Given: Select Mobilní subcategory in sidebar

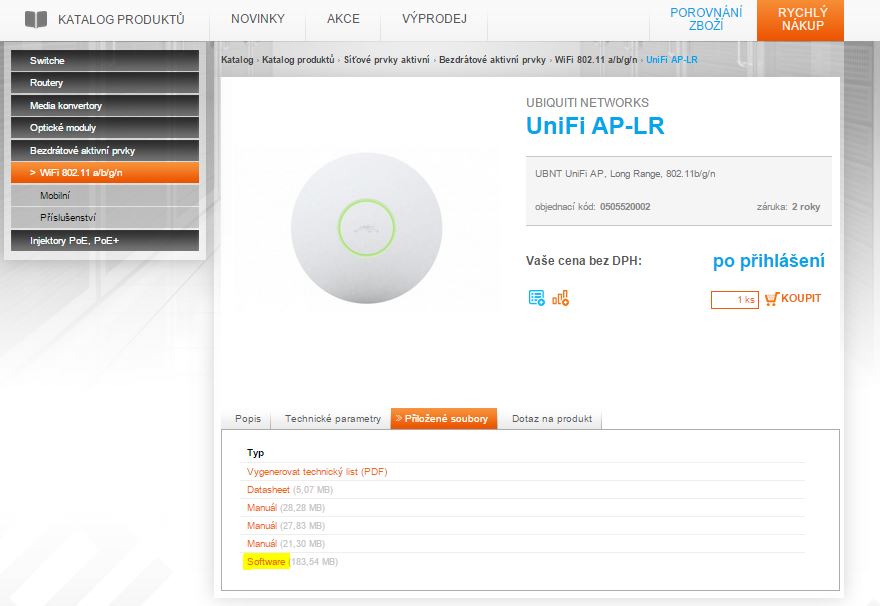Looking at the screenshot, I should tap(105, 195).
